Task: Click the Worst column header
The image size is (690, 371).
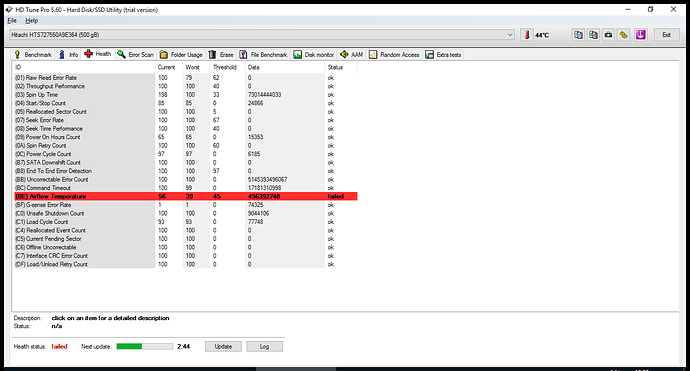Action: [196, 67]
